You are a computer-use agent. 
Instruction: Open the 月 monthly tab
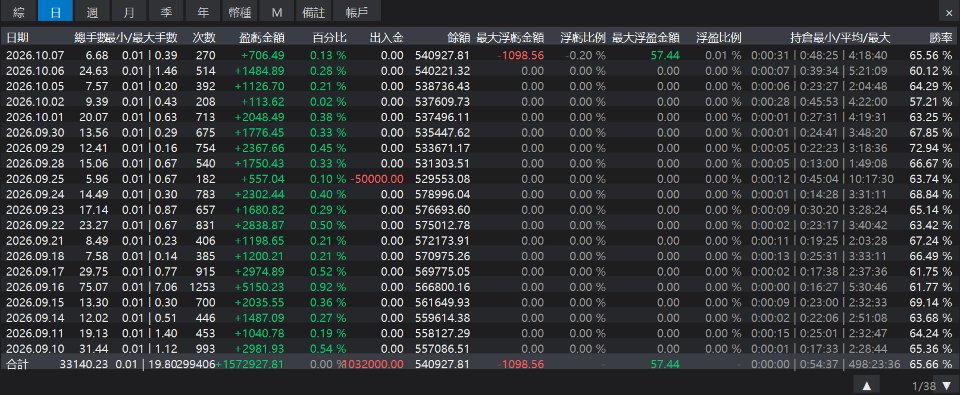tap(128, 11)
